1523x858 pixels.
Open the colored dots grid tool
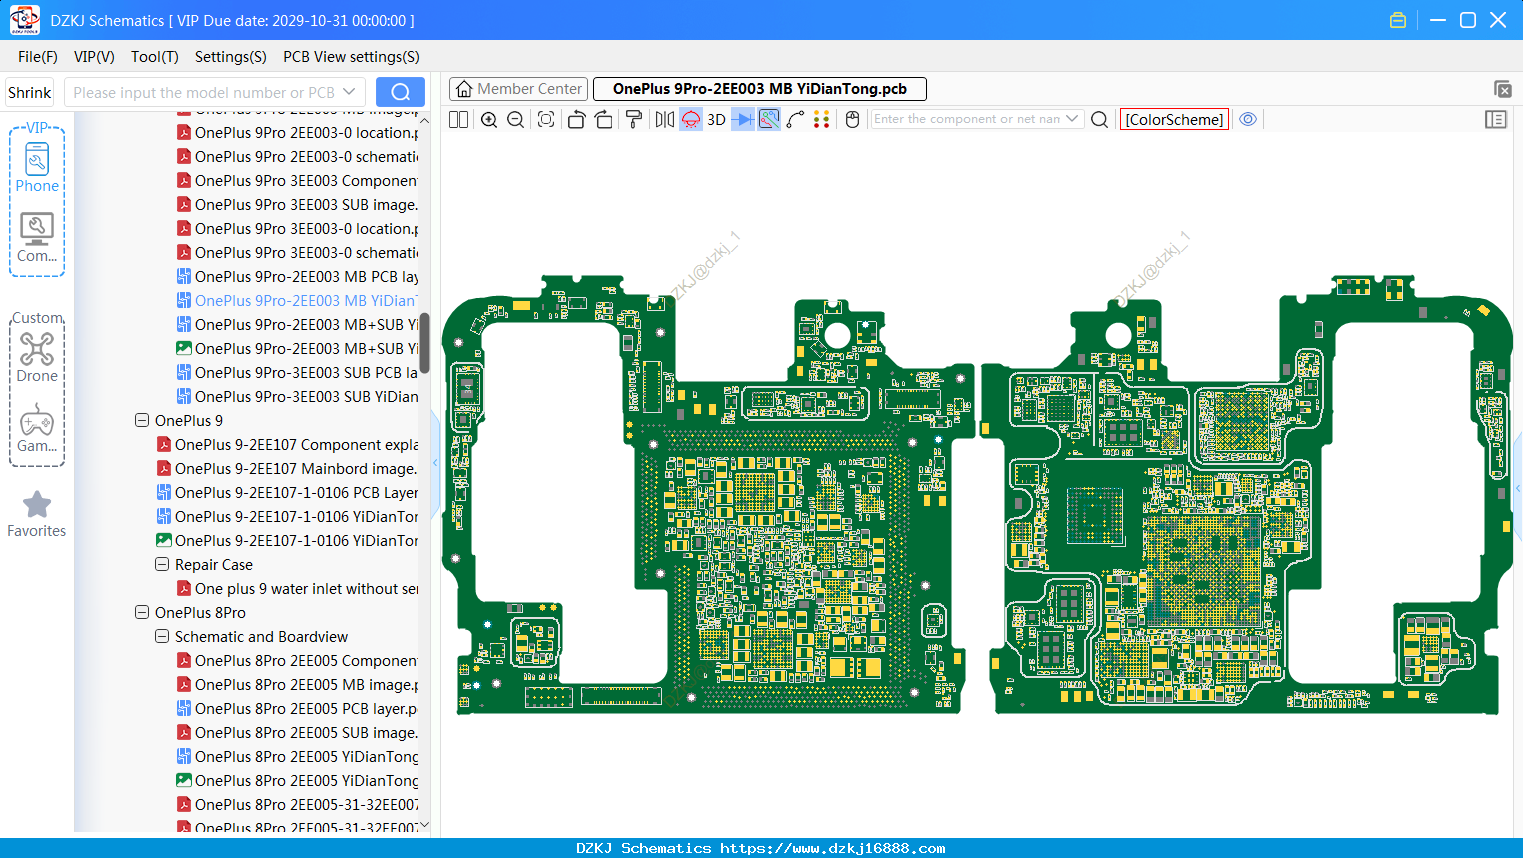(822, 119)
